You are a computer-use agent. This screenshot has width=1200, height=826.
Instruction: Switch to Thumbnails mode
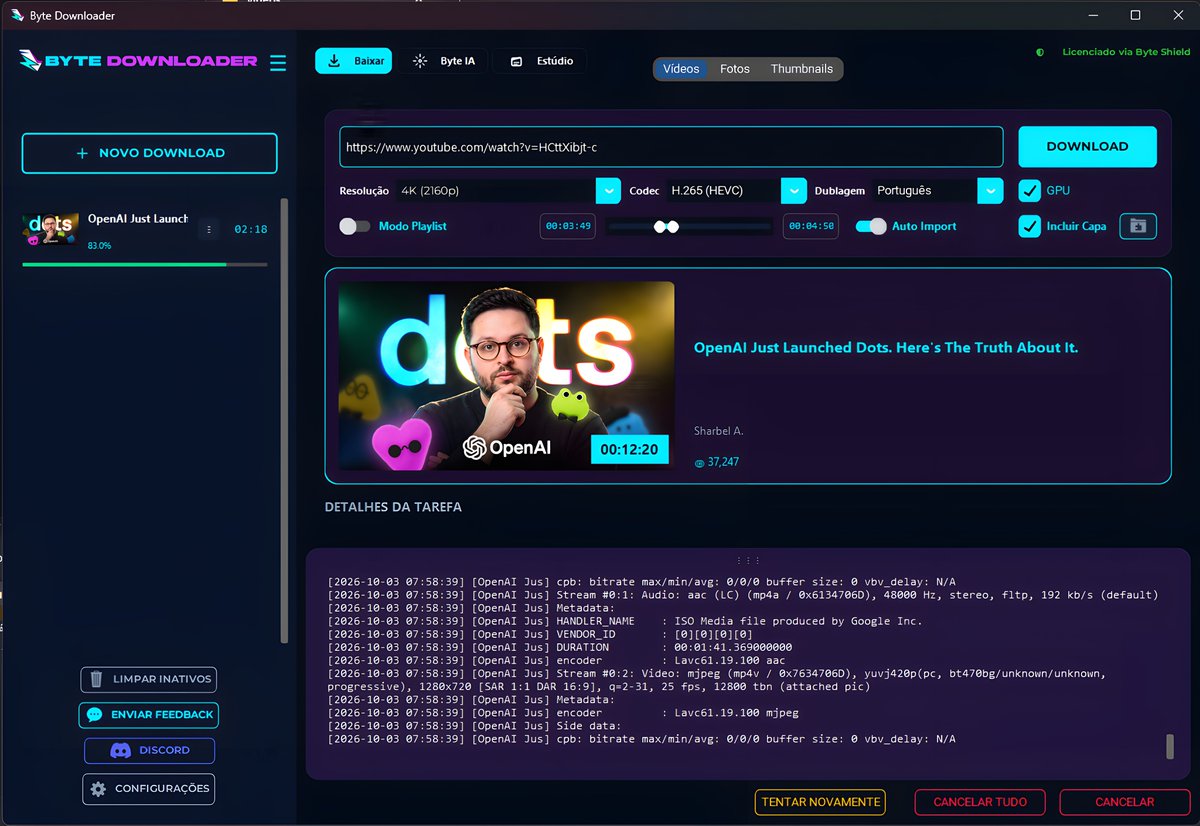coord(802,69)
